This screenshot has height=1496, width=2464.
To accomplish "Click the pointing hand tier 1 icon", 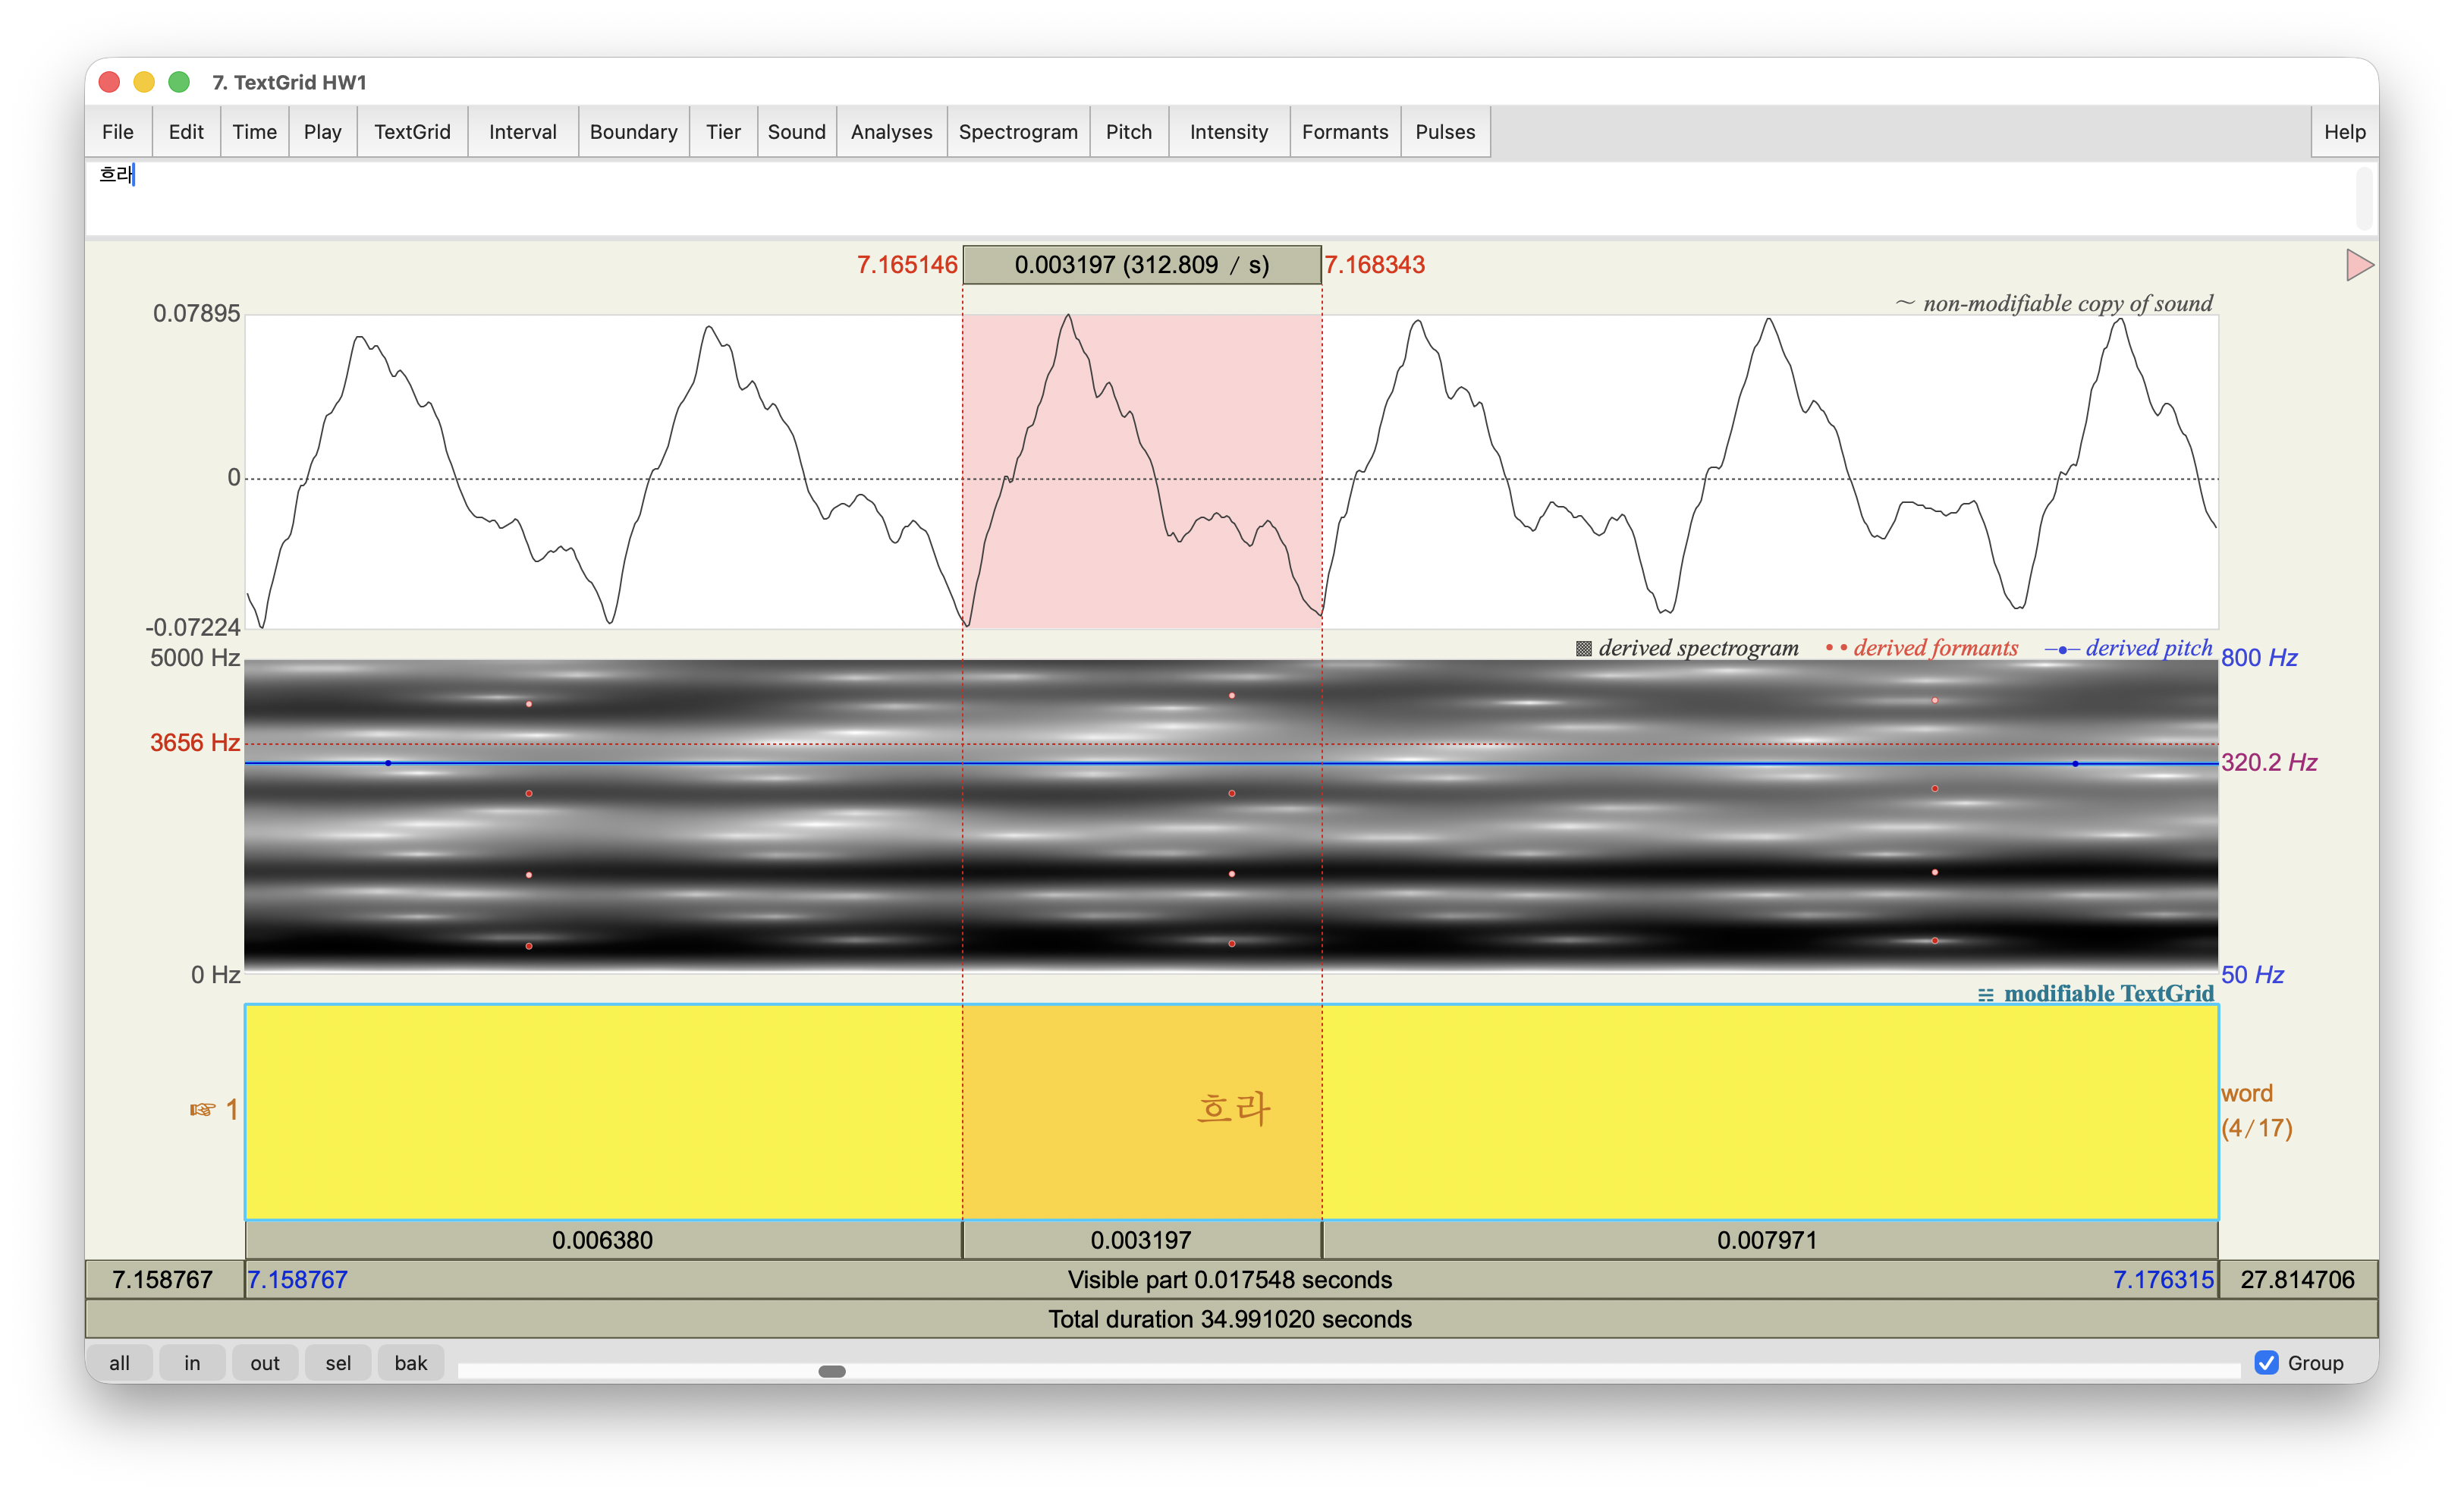I will [203, 1109].
